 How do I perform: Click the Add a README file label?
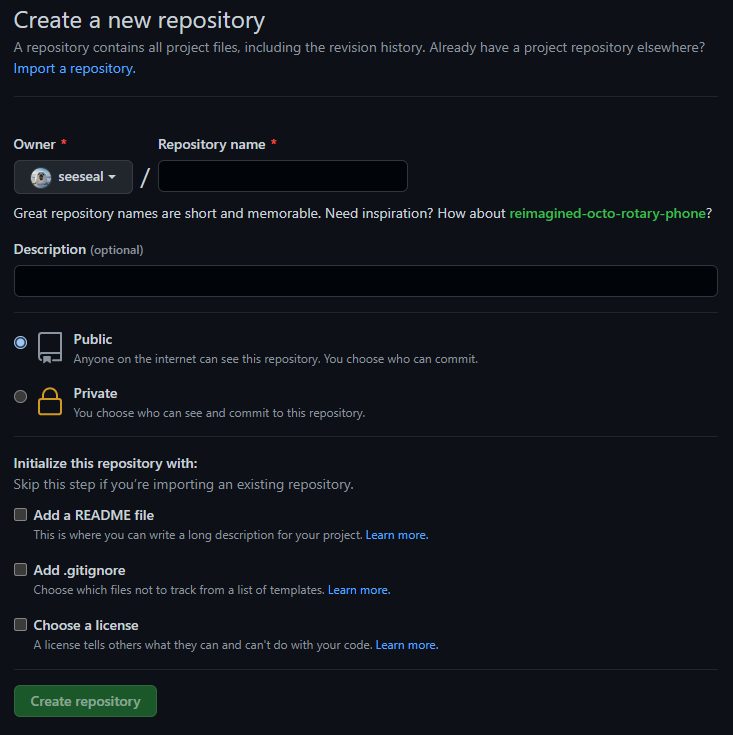coord(94,515)
